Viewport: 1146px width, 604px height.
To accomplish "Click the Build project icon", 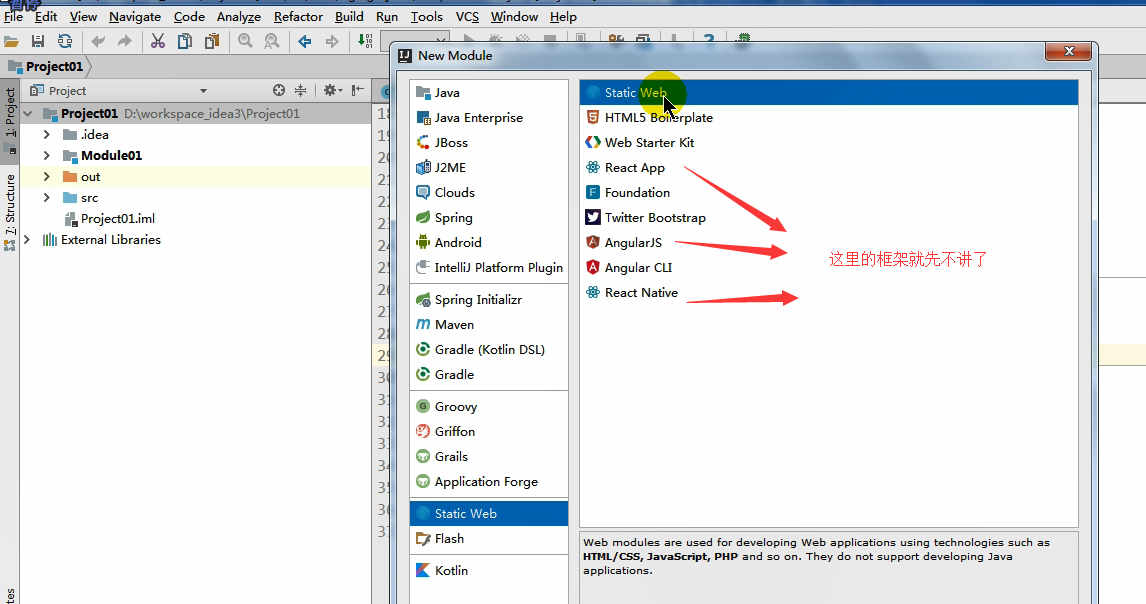I will (x=365, y=42).
